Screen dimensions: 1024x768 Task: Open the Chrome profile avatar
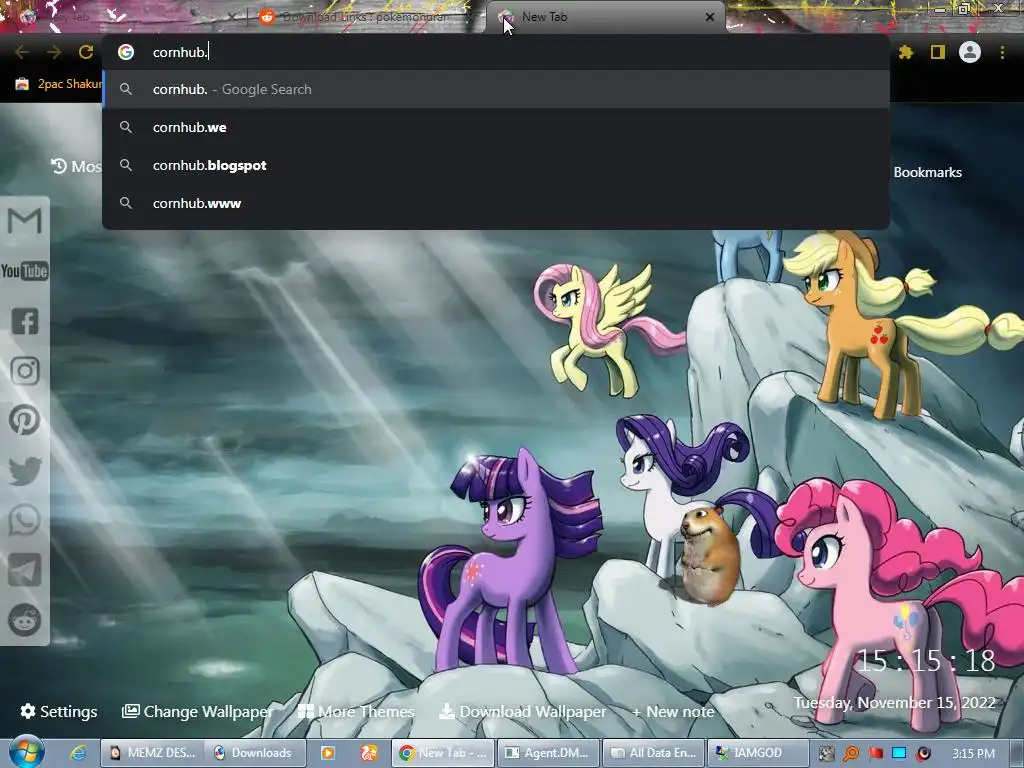(970, 52)
